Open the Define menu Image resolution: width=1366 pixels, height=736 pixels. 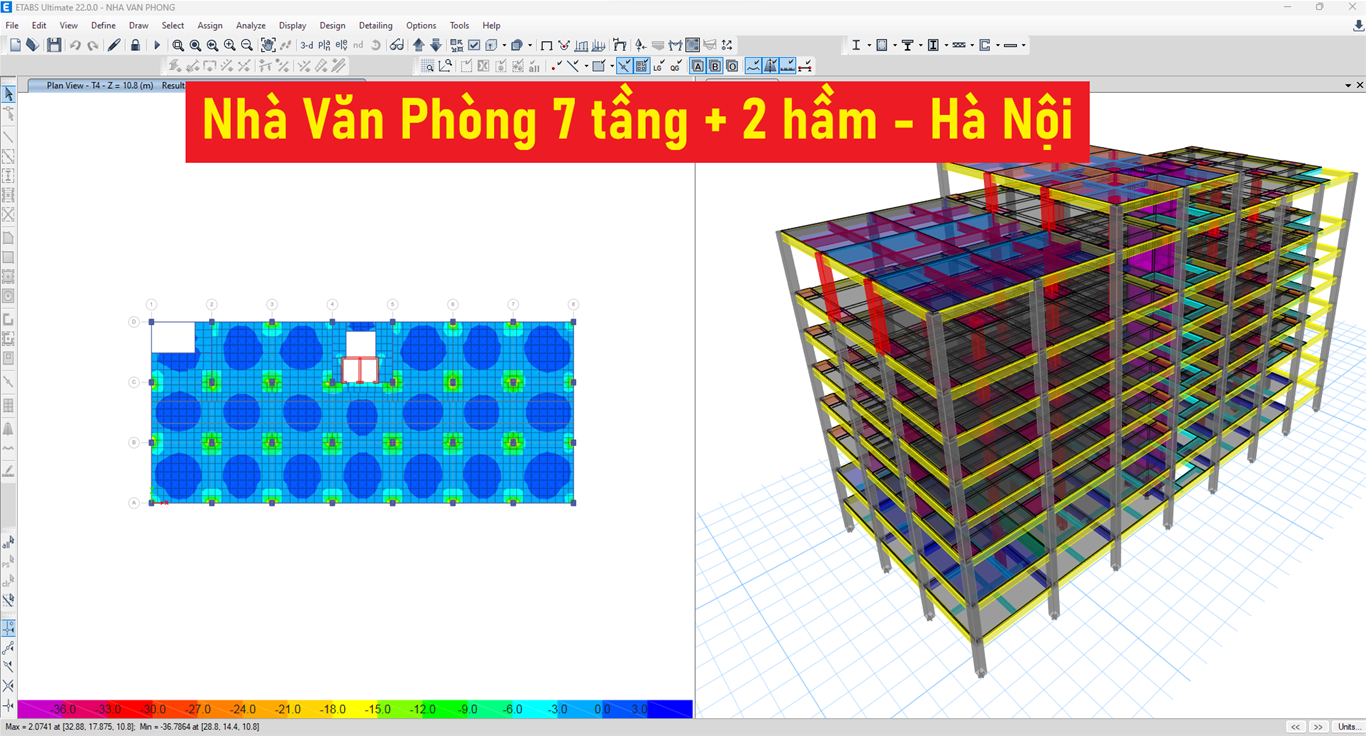pyautogui.click(x=103, y=25)
